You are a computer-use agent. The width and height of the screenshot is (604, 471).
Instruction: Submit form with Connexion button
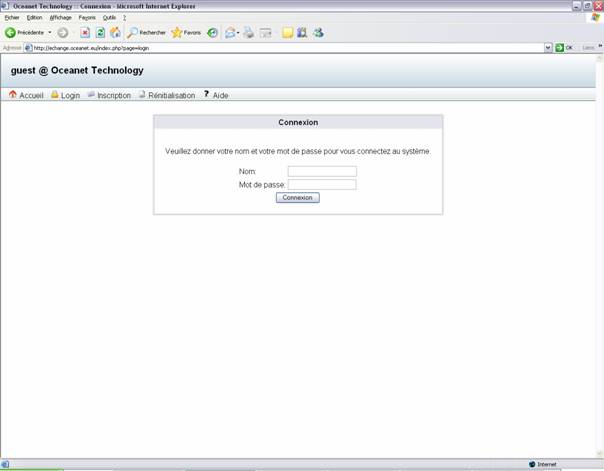pos(297,198)
